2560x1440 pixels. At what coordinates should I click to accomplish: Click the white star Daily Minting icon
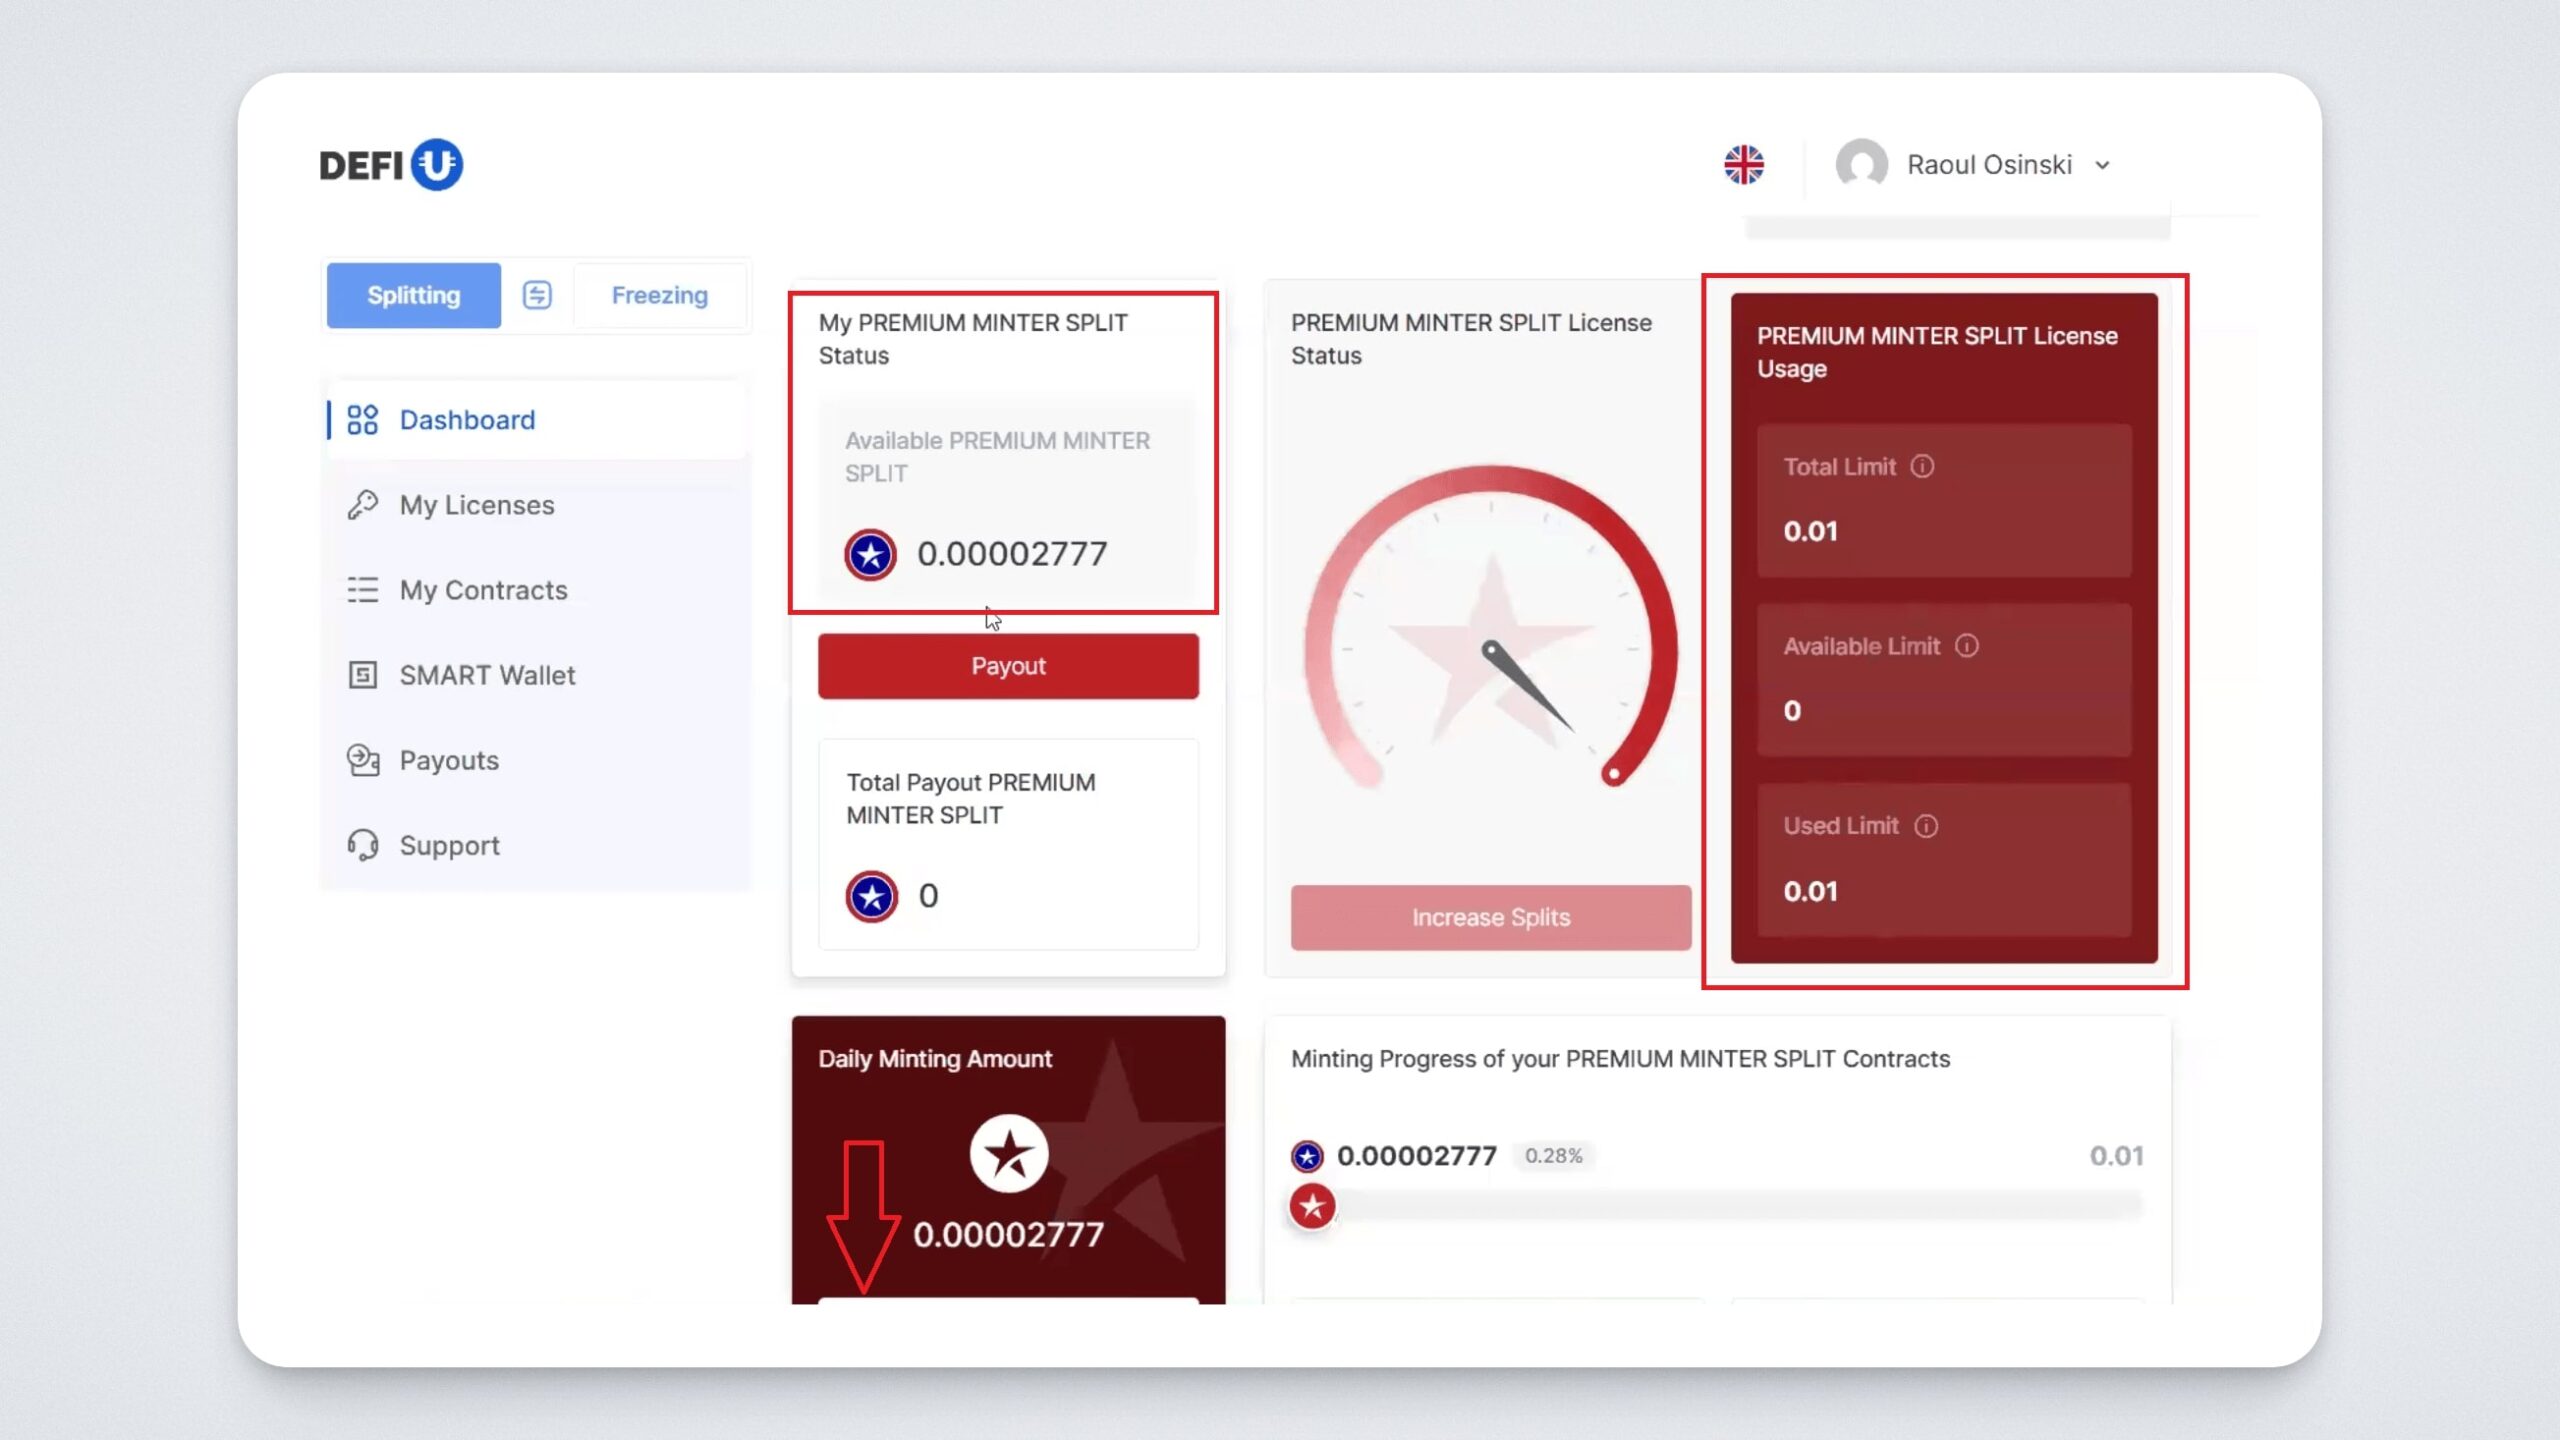1008,1153
